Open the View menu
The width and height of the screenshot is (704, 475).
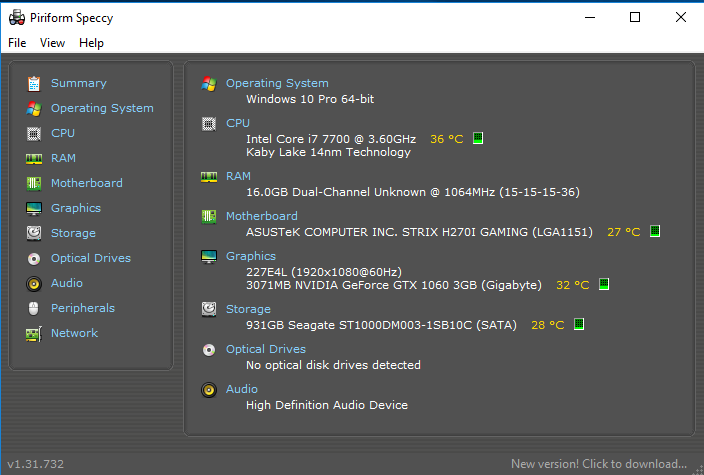53,43
